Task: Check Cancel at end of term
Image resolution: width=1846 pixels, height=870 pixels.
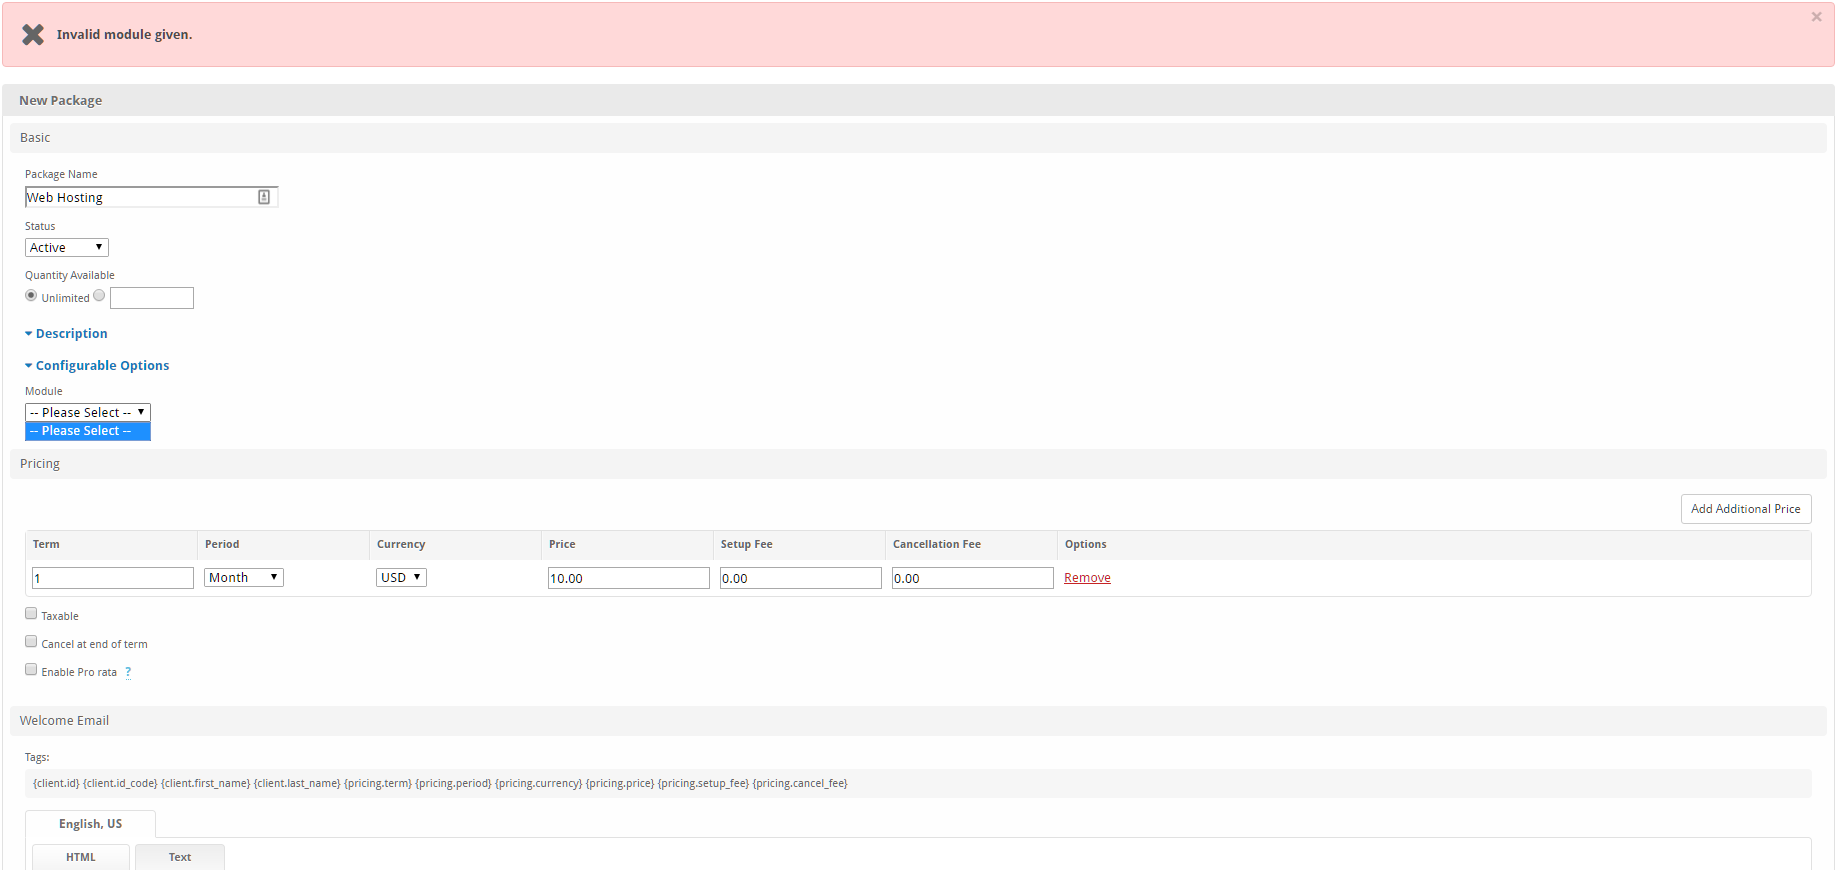Action: coord(31,642)
